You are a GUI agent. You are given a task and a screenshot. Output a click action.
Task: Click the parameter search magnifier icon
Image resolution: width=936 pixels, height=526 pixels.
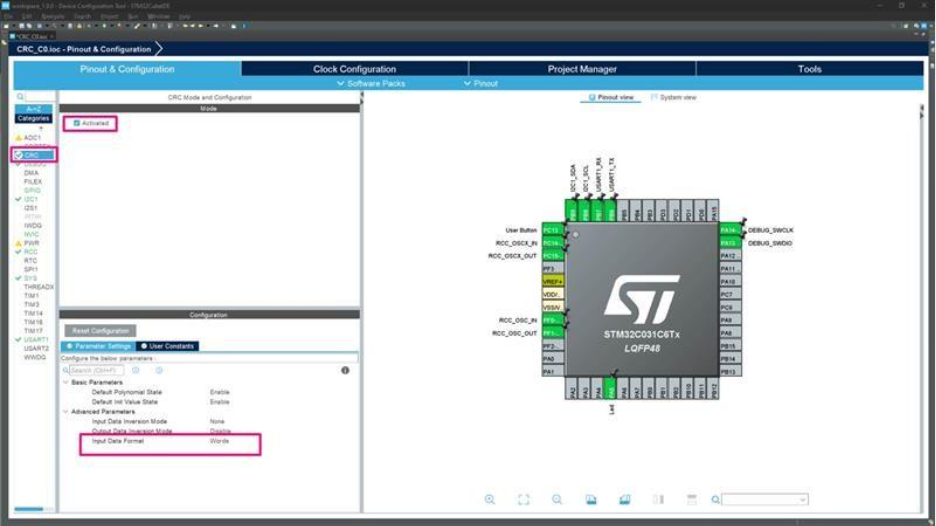pos(66,370)
